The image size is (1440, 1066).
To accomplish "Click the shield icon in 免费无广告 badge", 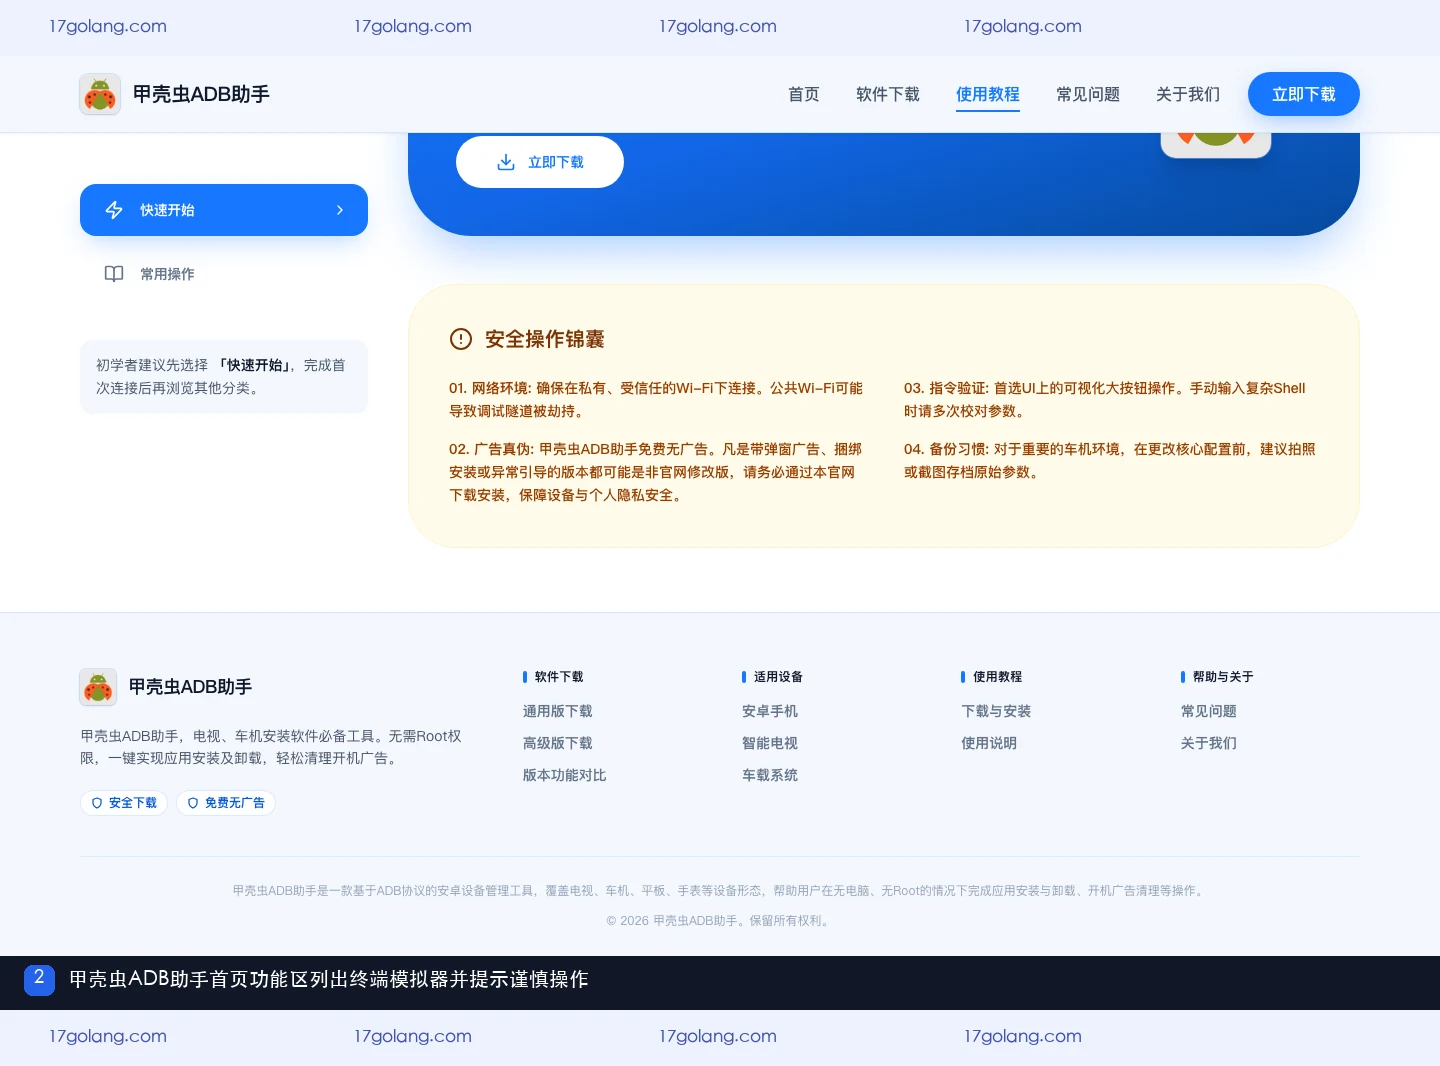I will 193,803.
